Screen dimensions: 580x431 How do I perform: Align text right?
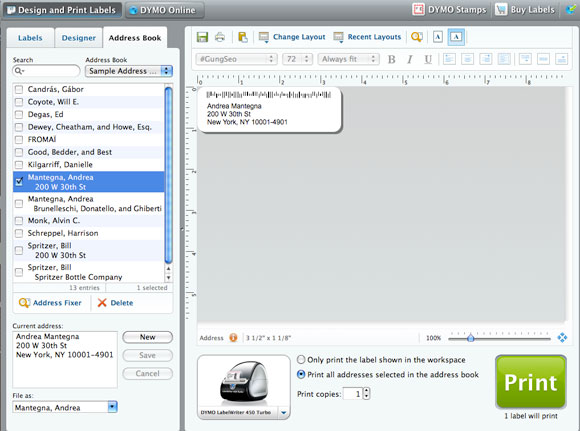click(x=486, y=59)
